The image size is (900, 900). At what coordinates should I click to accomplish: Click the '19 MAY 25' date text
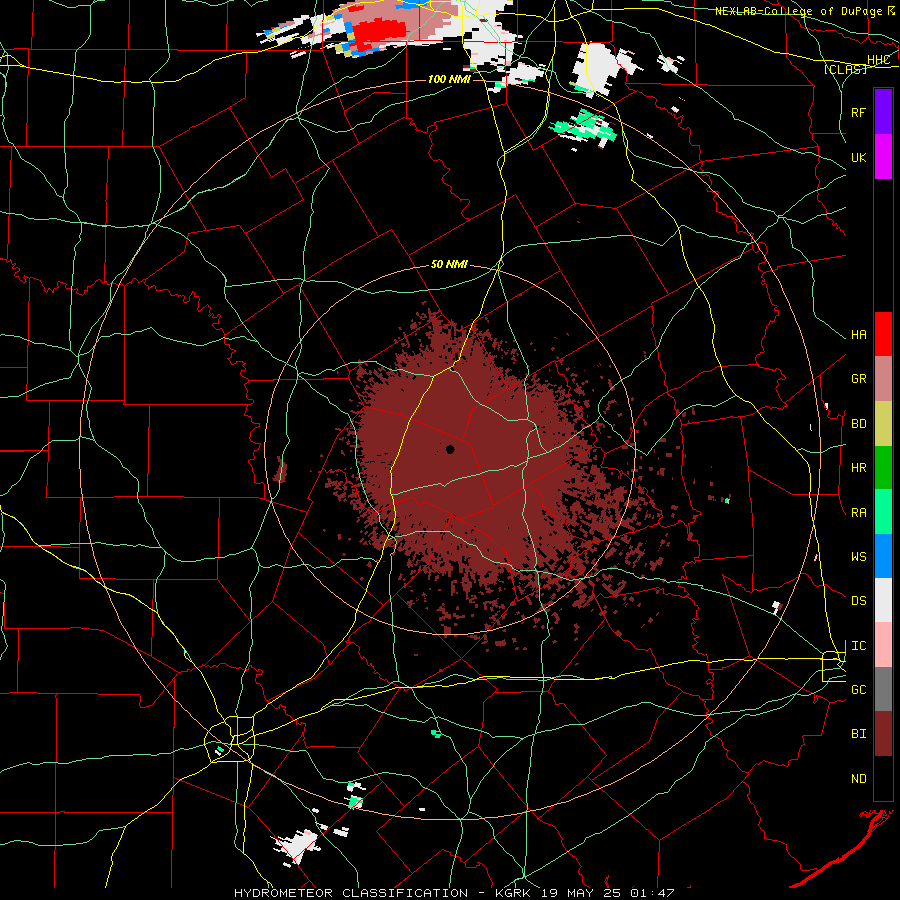click(x=580, y=893)
